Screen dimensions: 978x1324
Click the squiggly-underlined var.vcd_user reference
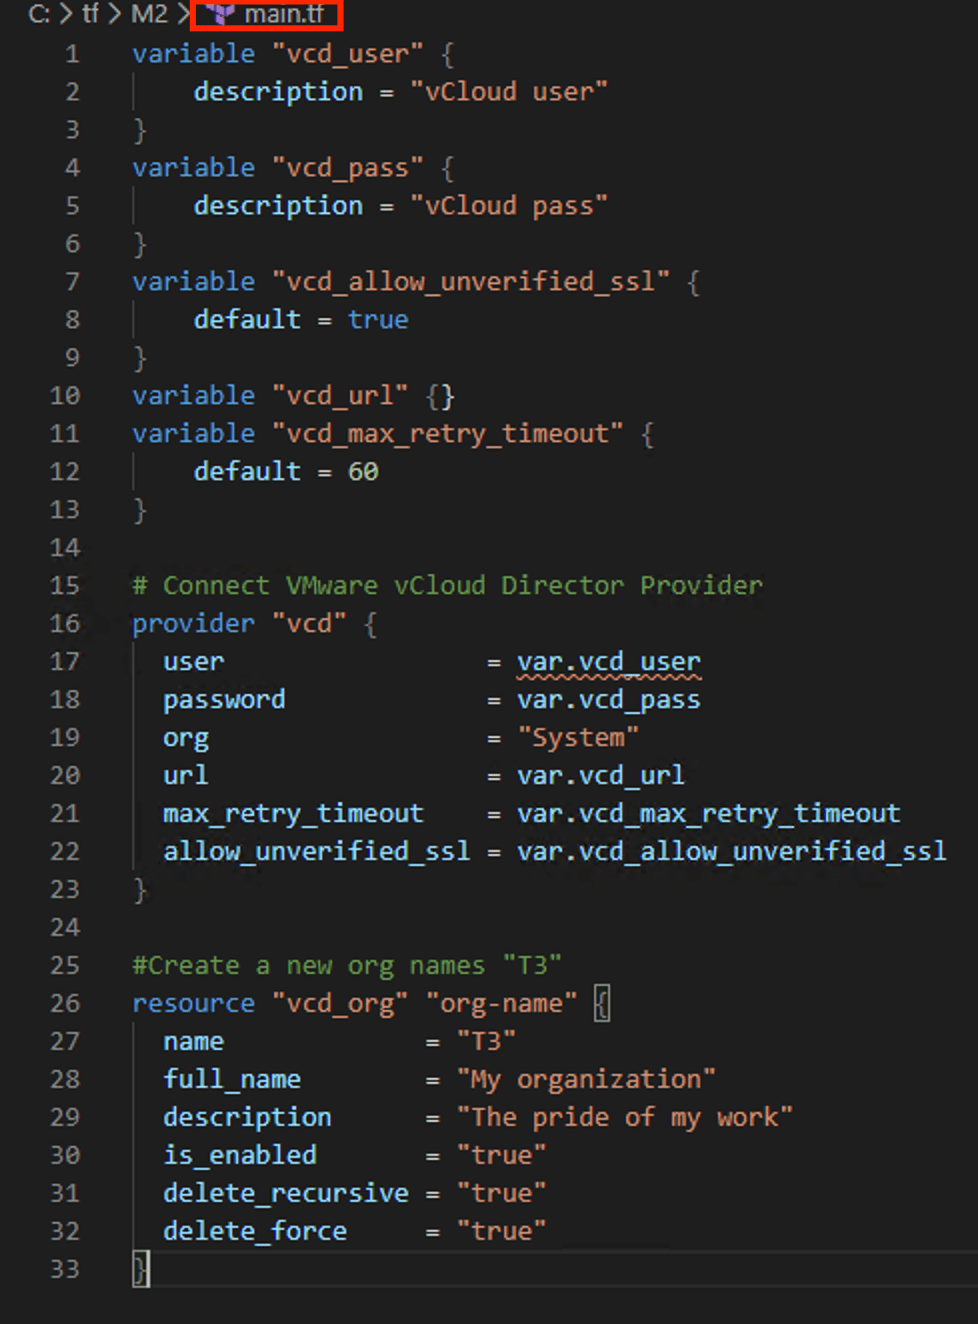click(x=608, y=662)
